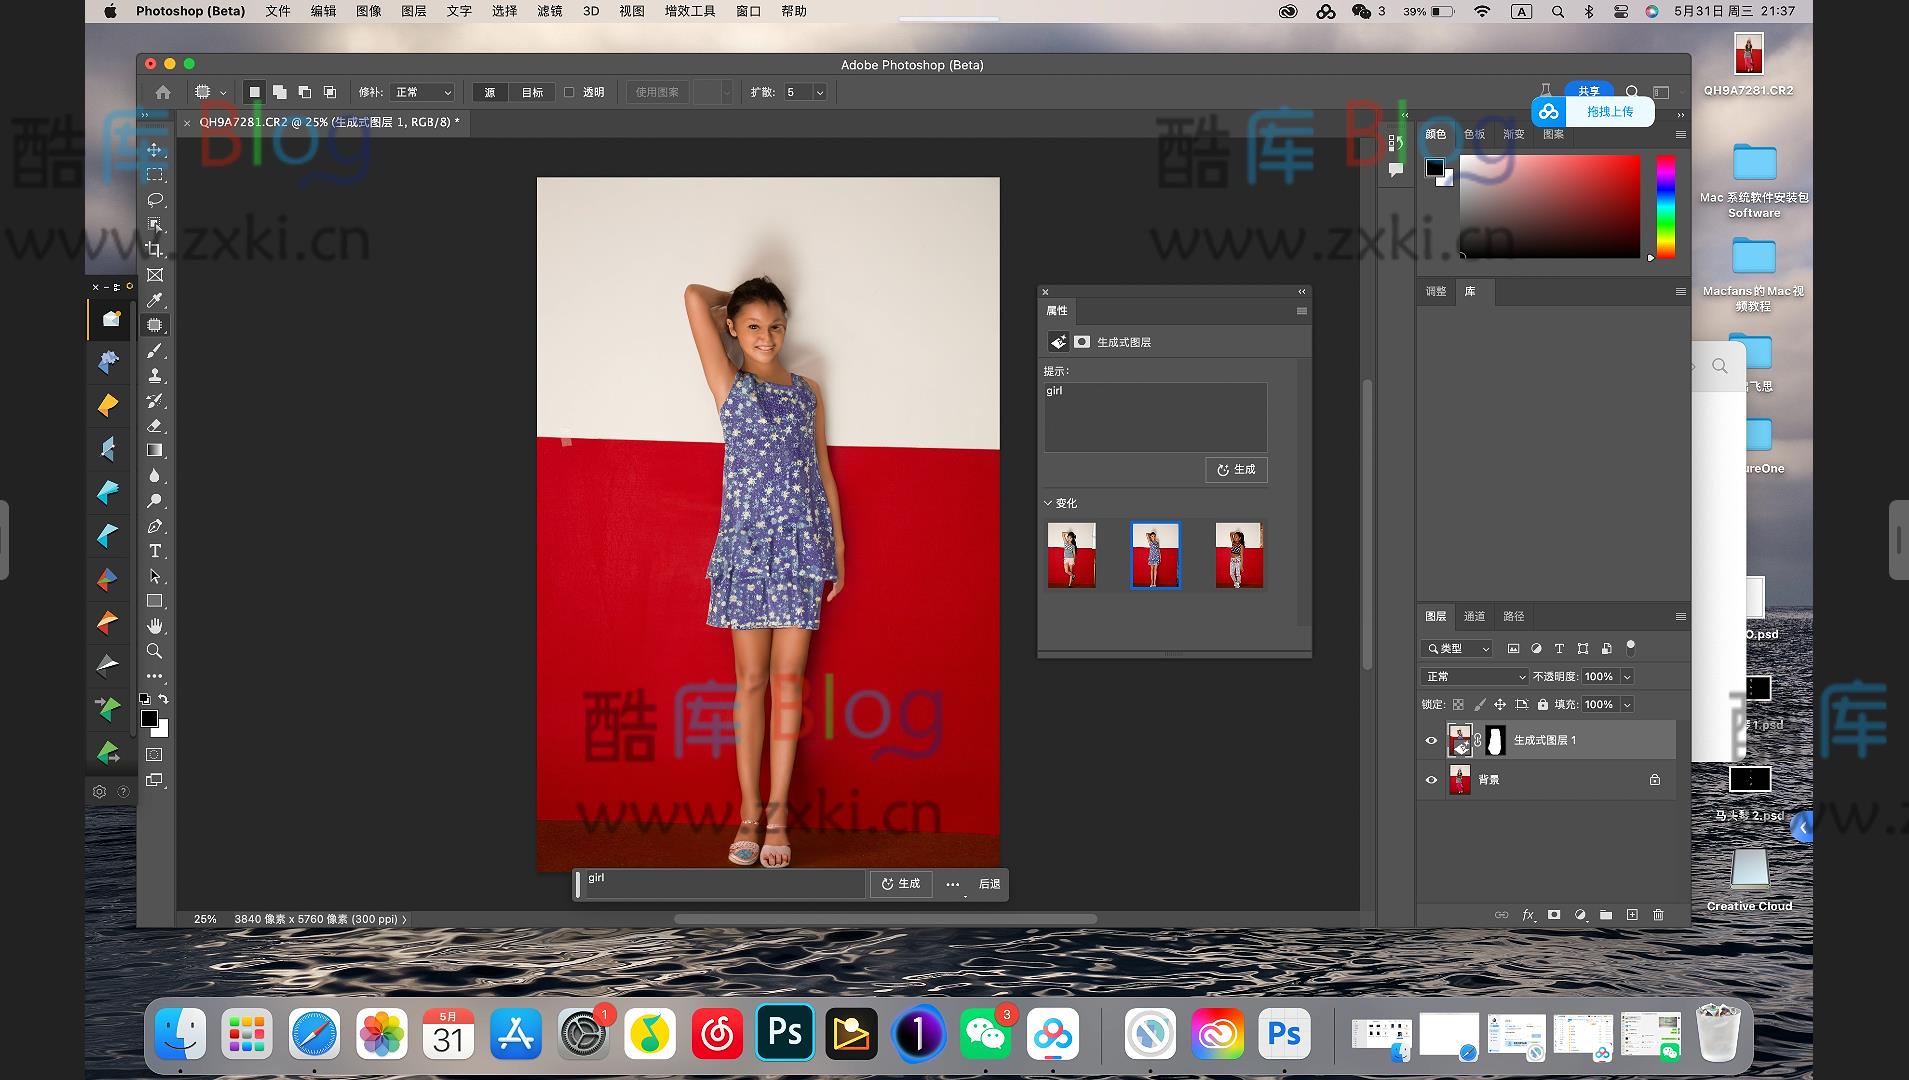Collapse the 变化 section in Properties
Screen dimensions: 1909x1080
1049,503
